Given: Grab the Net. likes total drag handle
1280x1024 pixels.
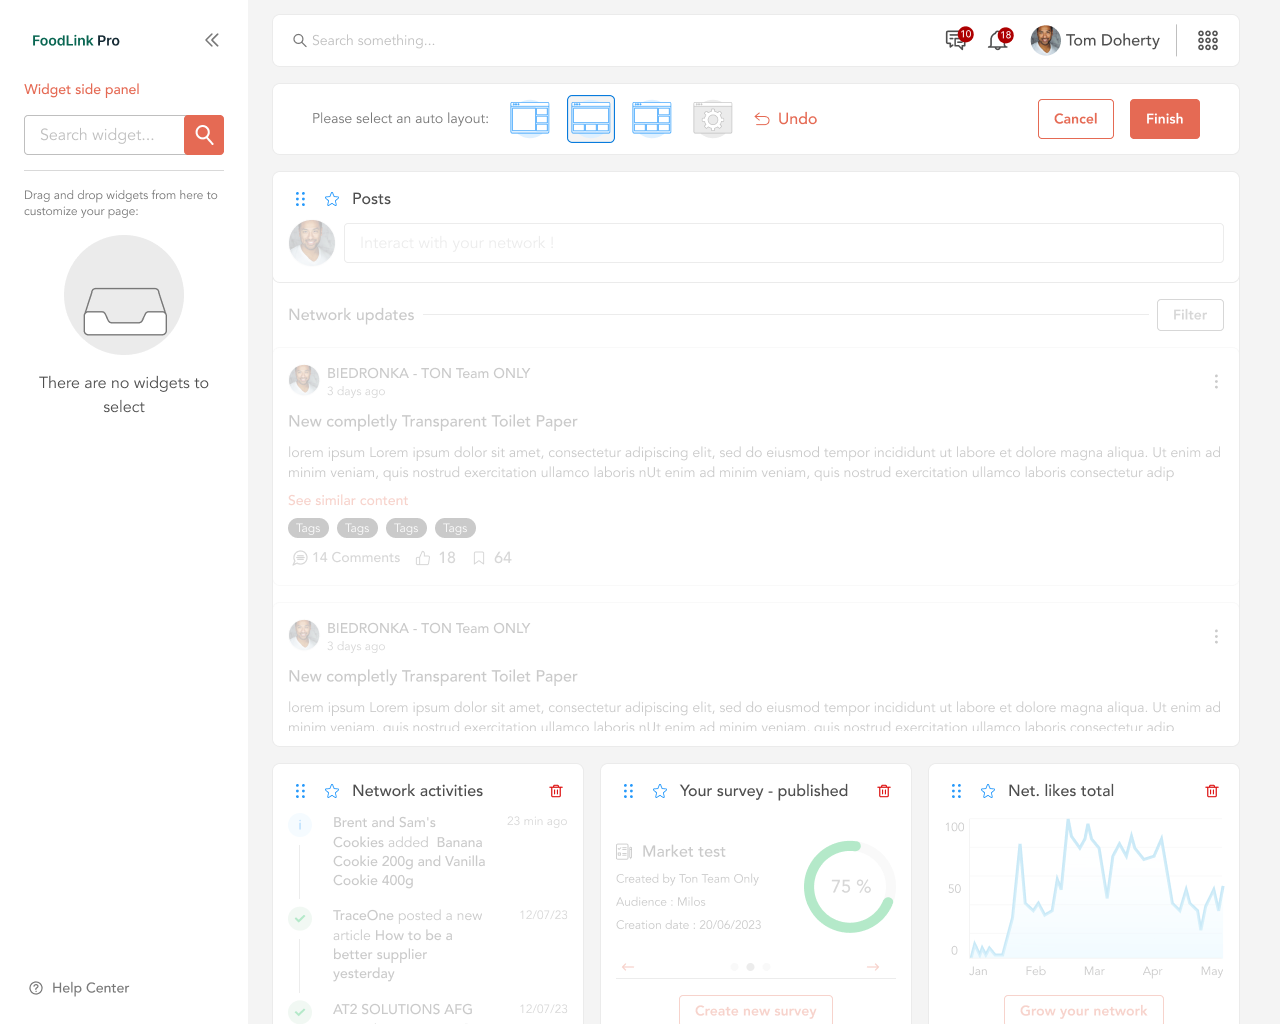Looking at the screenshot, I should [956, 791].
